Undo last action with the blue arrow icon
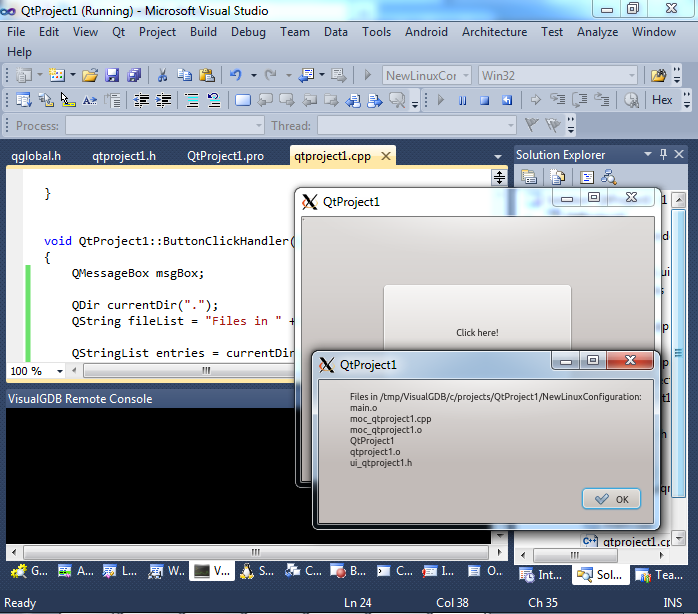The width and height of the screenshot is (698, 614). pos(235,75)
